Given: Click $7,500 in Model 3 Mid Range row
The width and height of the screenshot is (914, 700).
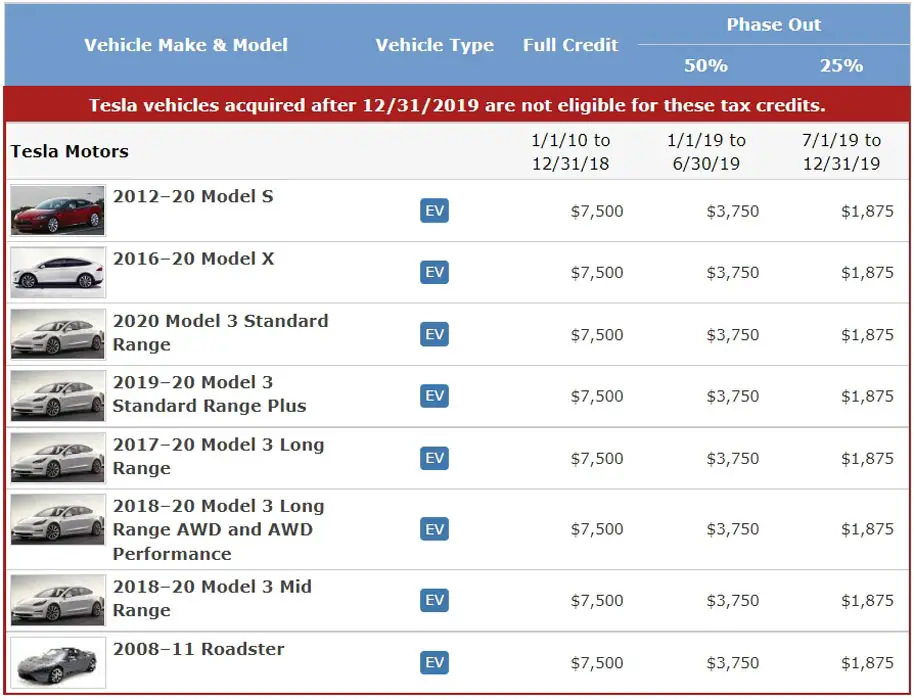Looking at the screenshot, I should [597, 600].
